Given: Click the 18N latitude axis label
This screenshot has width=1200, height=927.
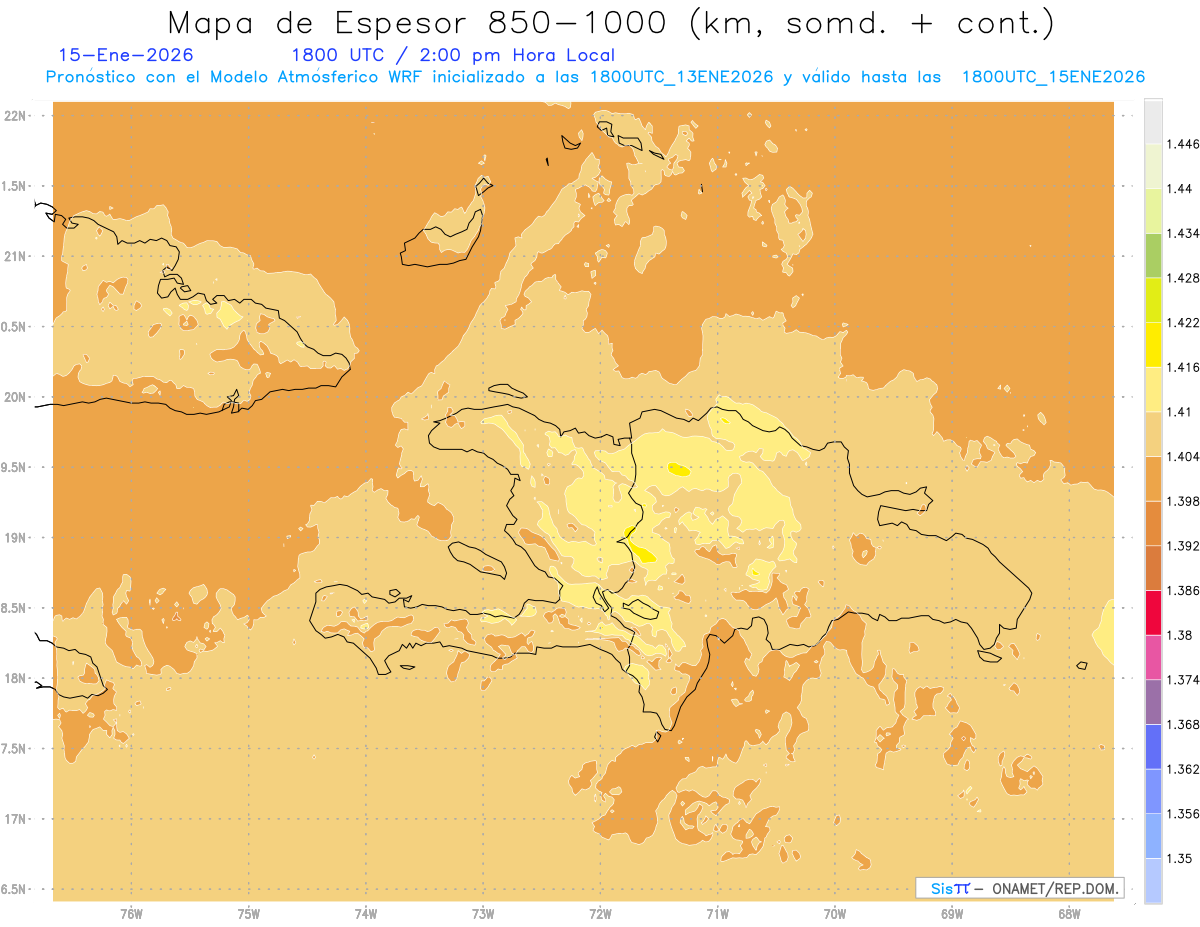Looking at the screenshot, I should tap(16, 678).
